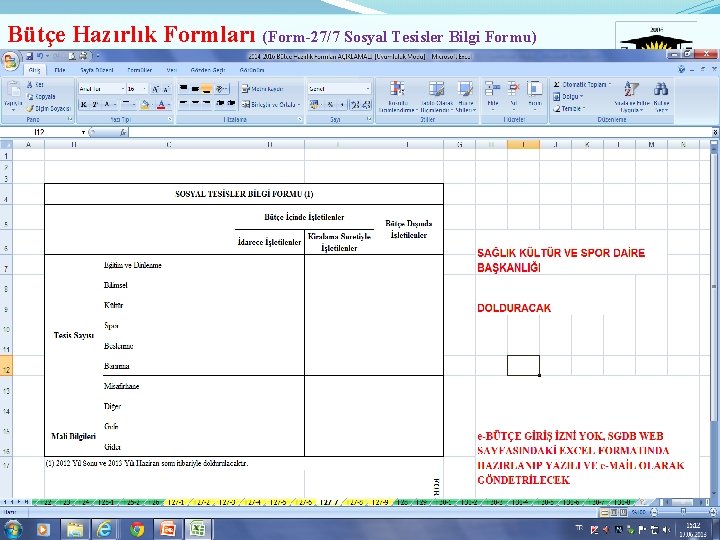Open the Dolgu fill command

pos(568,96)
